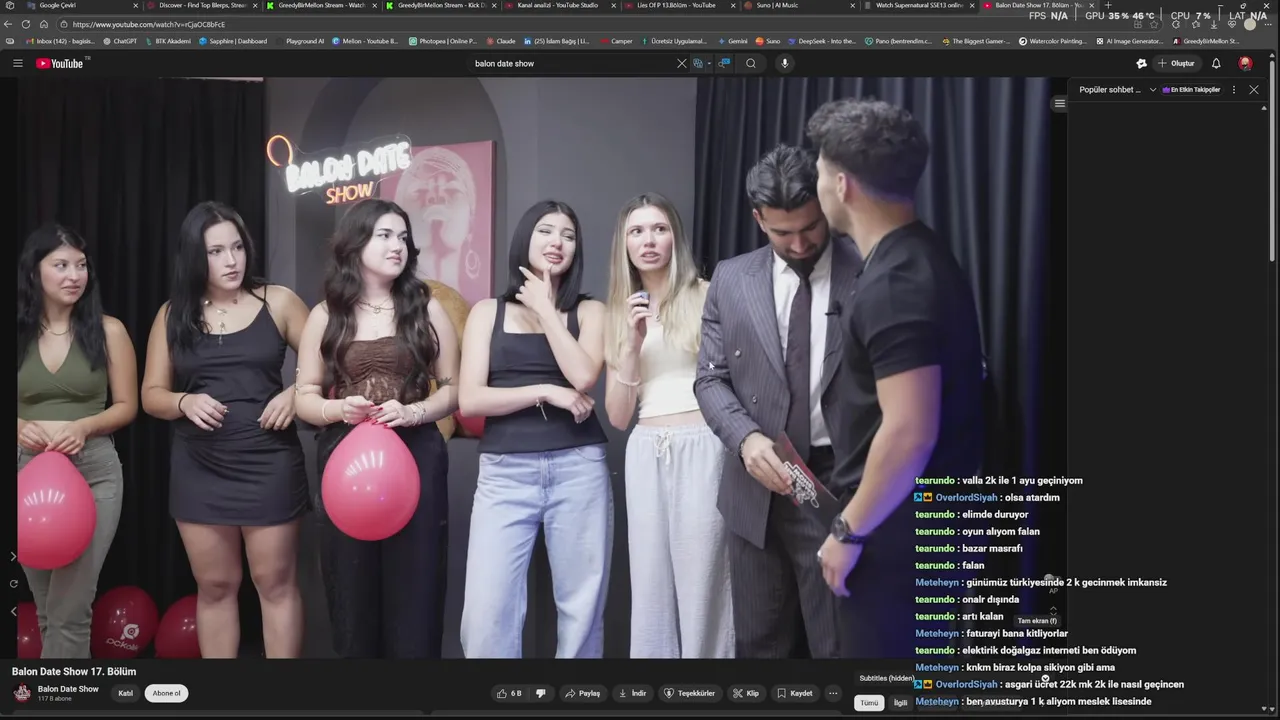Open the Photopea bookmark
Viewport: 1280px width, 720px height.
443,41
